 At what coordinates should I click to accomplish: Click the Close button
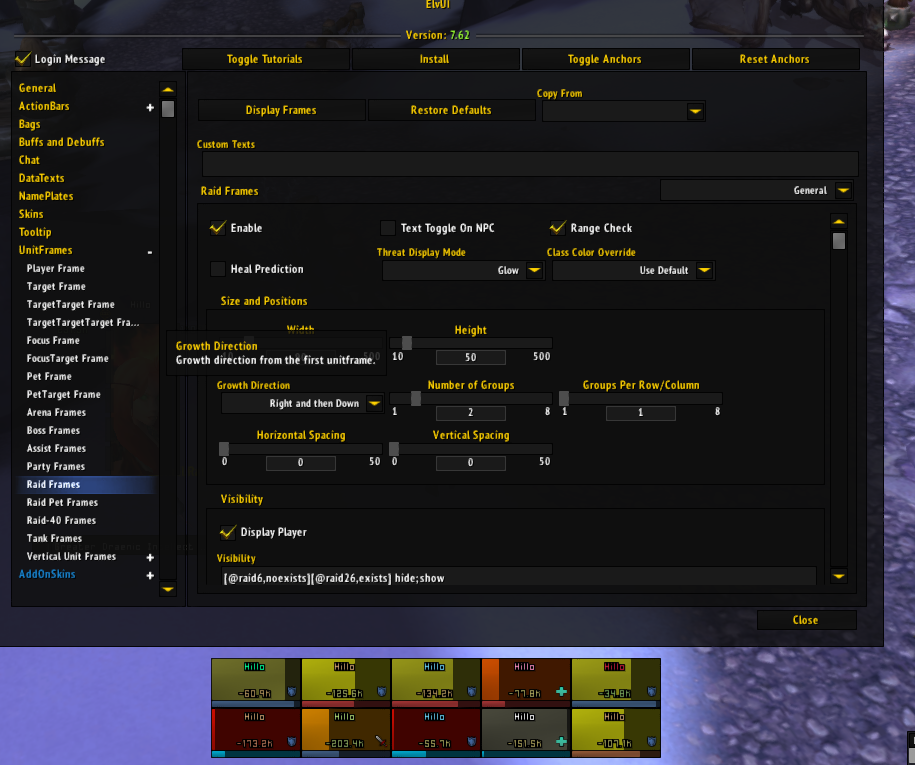806,620
